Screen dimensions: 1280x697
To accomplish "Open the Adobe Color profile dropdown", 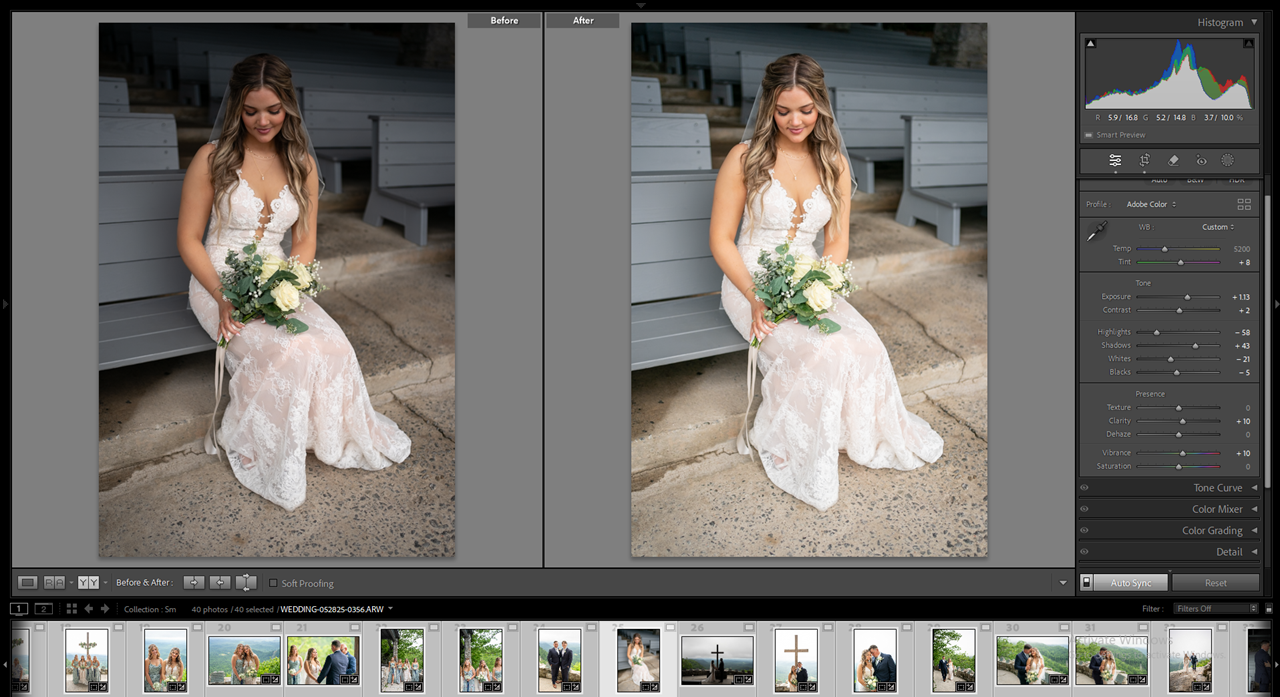I will tap(1151, 205).
